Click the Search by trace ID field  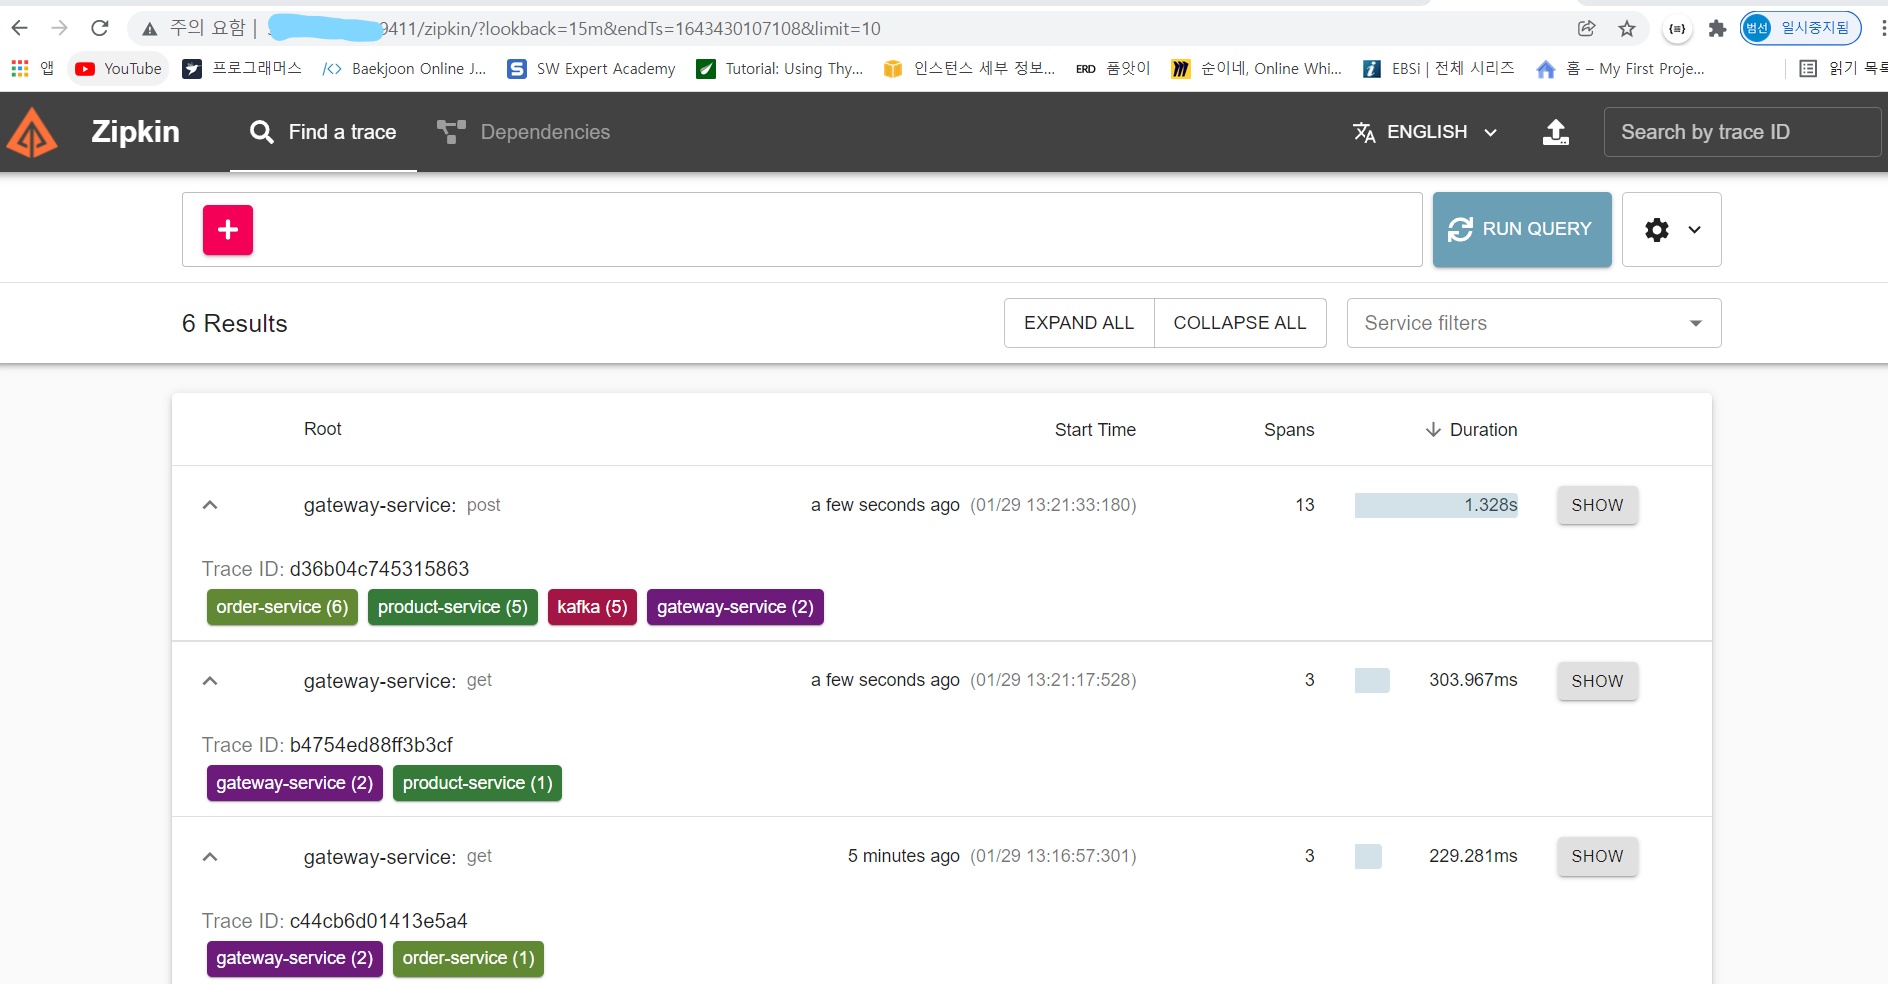click(1743, 131)
